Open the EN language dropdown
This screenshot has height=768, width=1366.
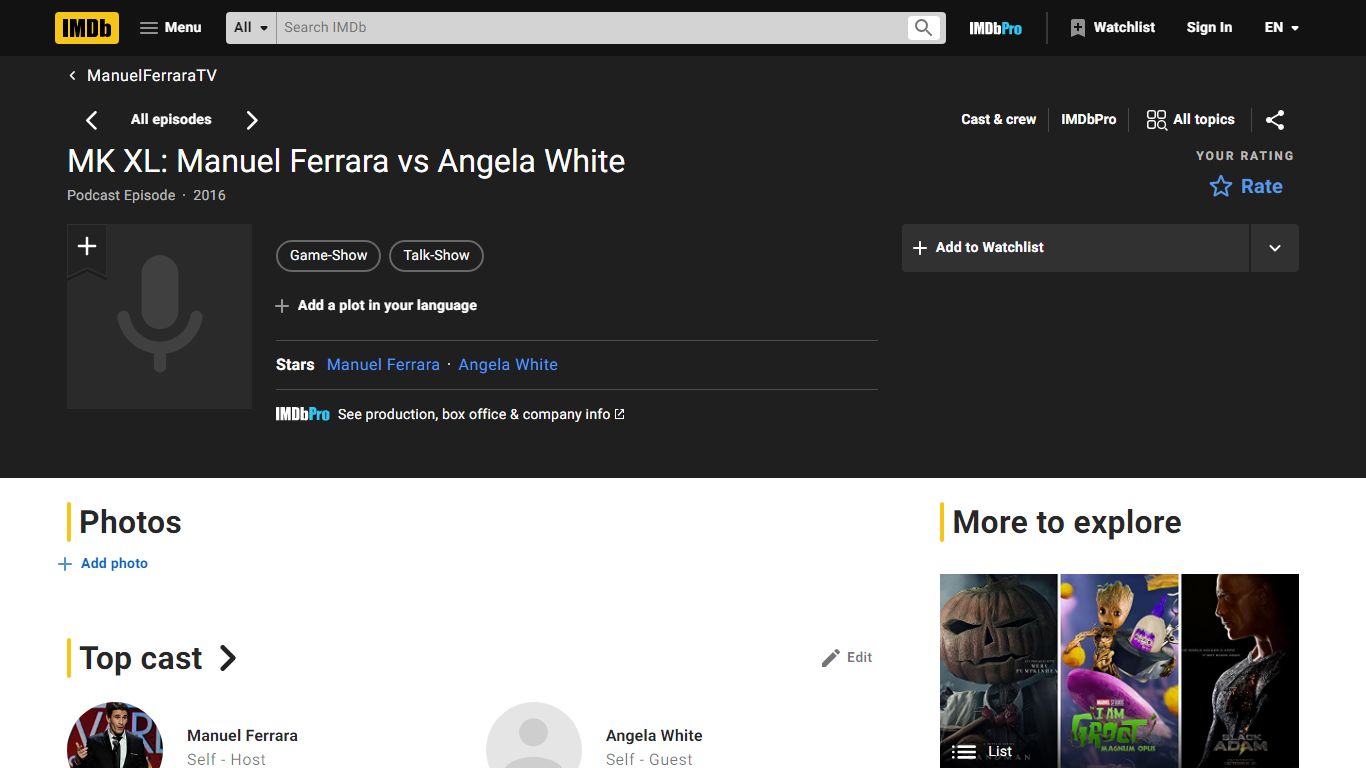pos(1281,28)
